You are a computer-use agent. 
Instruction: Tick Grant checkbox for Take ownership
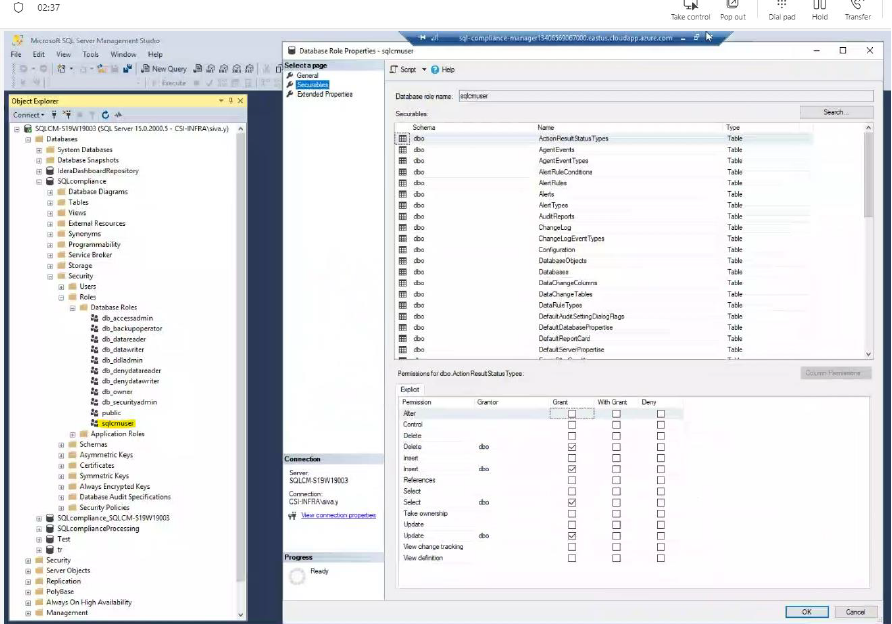tap(572, 514)
